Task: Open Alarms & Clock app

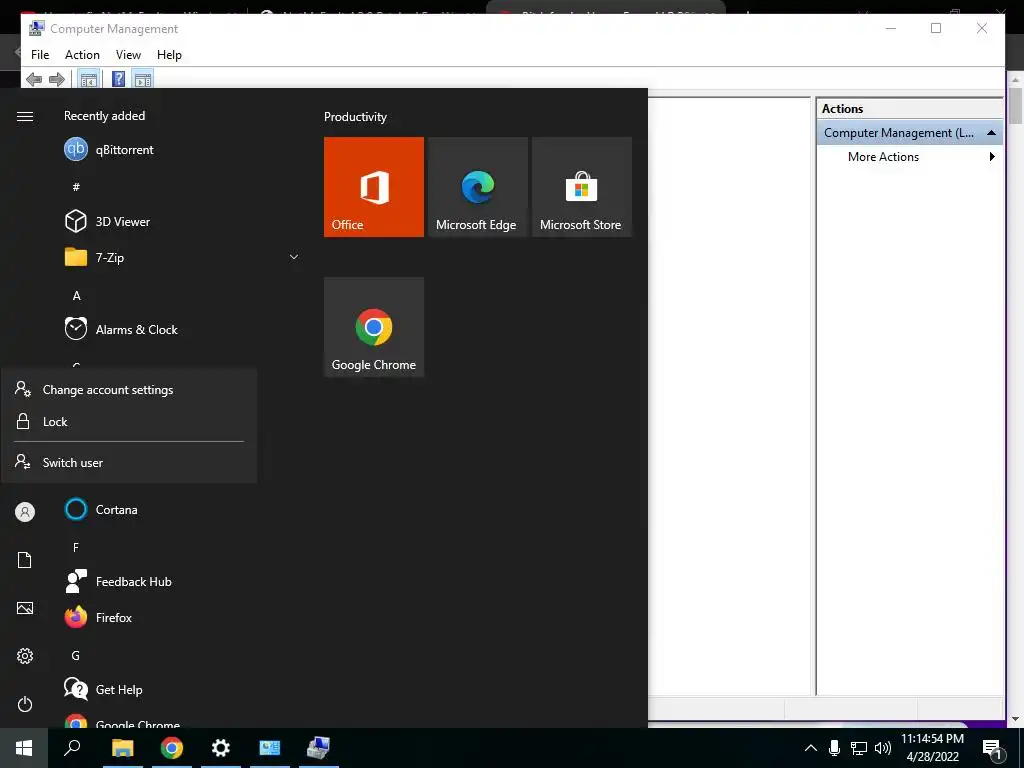Action: coord(183,330)
